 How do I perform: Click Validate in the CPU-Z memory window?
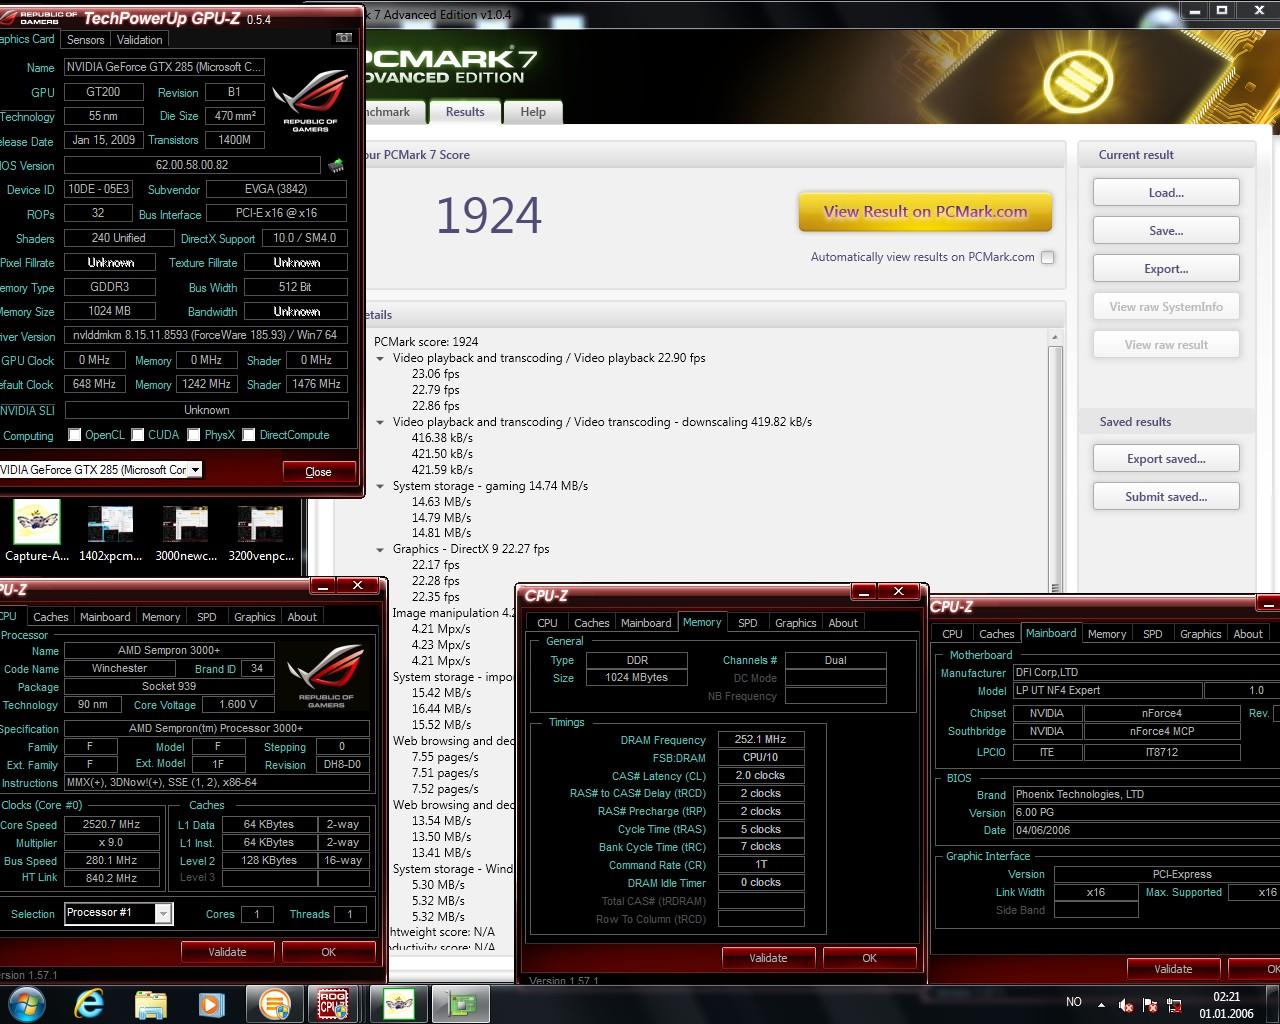768,958
